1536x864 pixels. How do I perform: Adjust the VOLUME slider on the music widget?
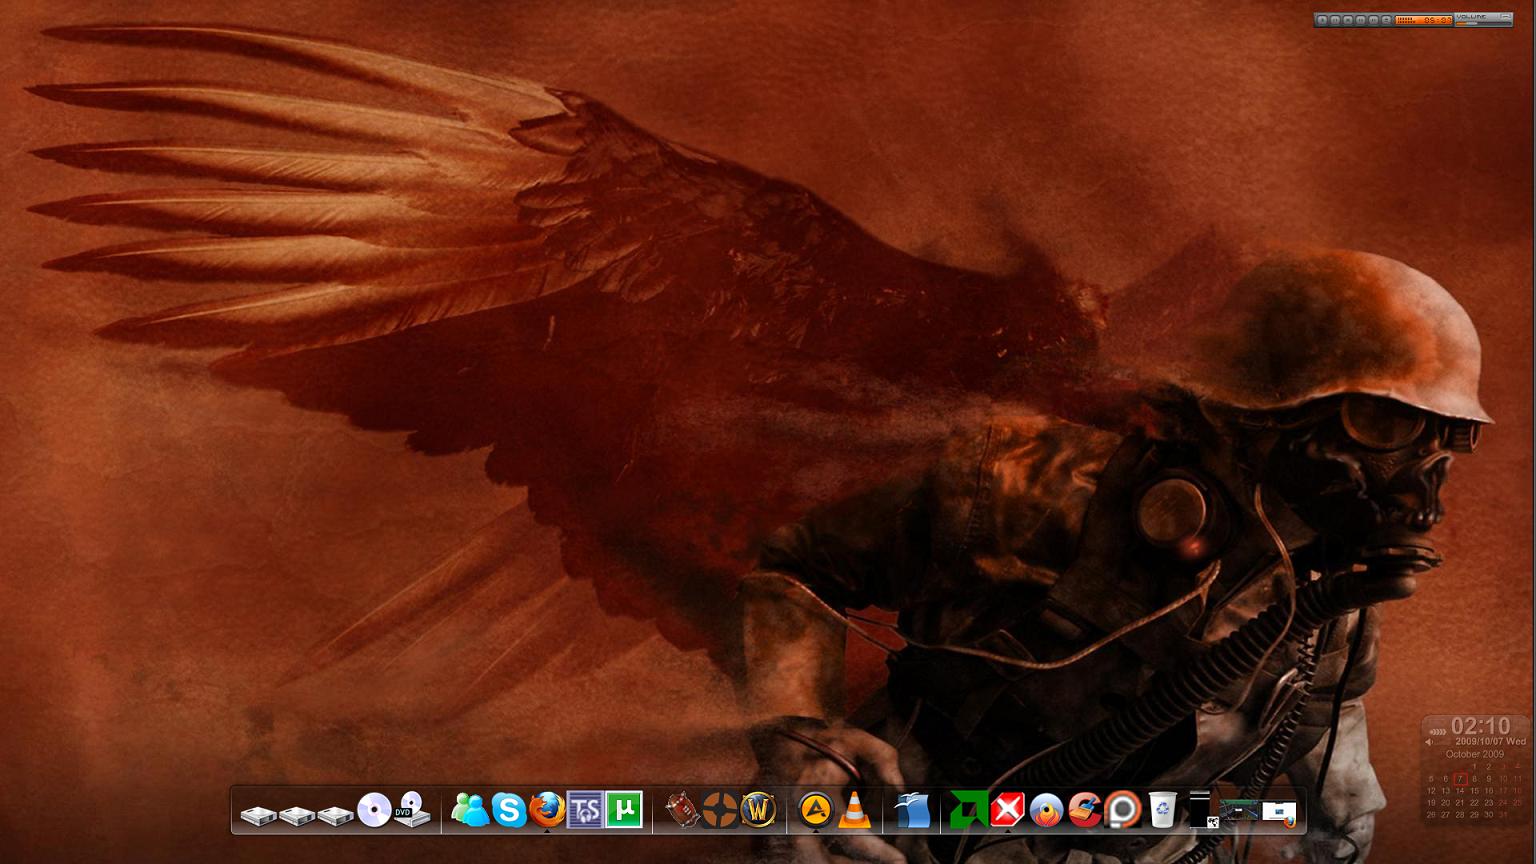tap(1483, 23)
